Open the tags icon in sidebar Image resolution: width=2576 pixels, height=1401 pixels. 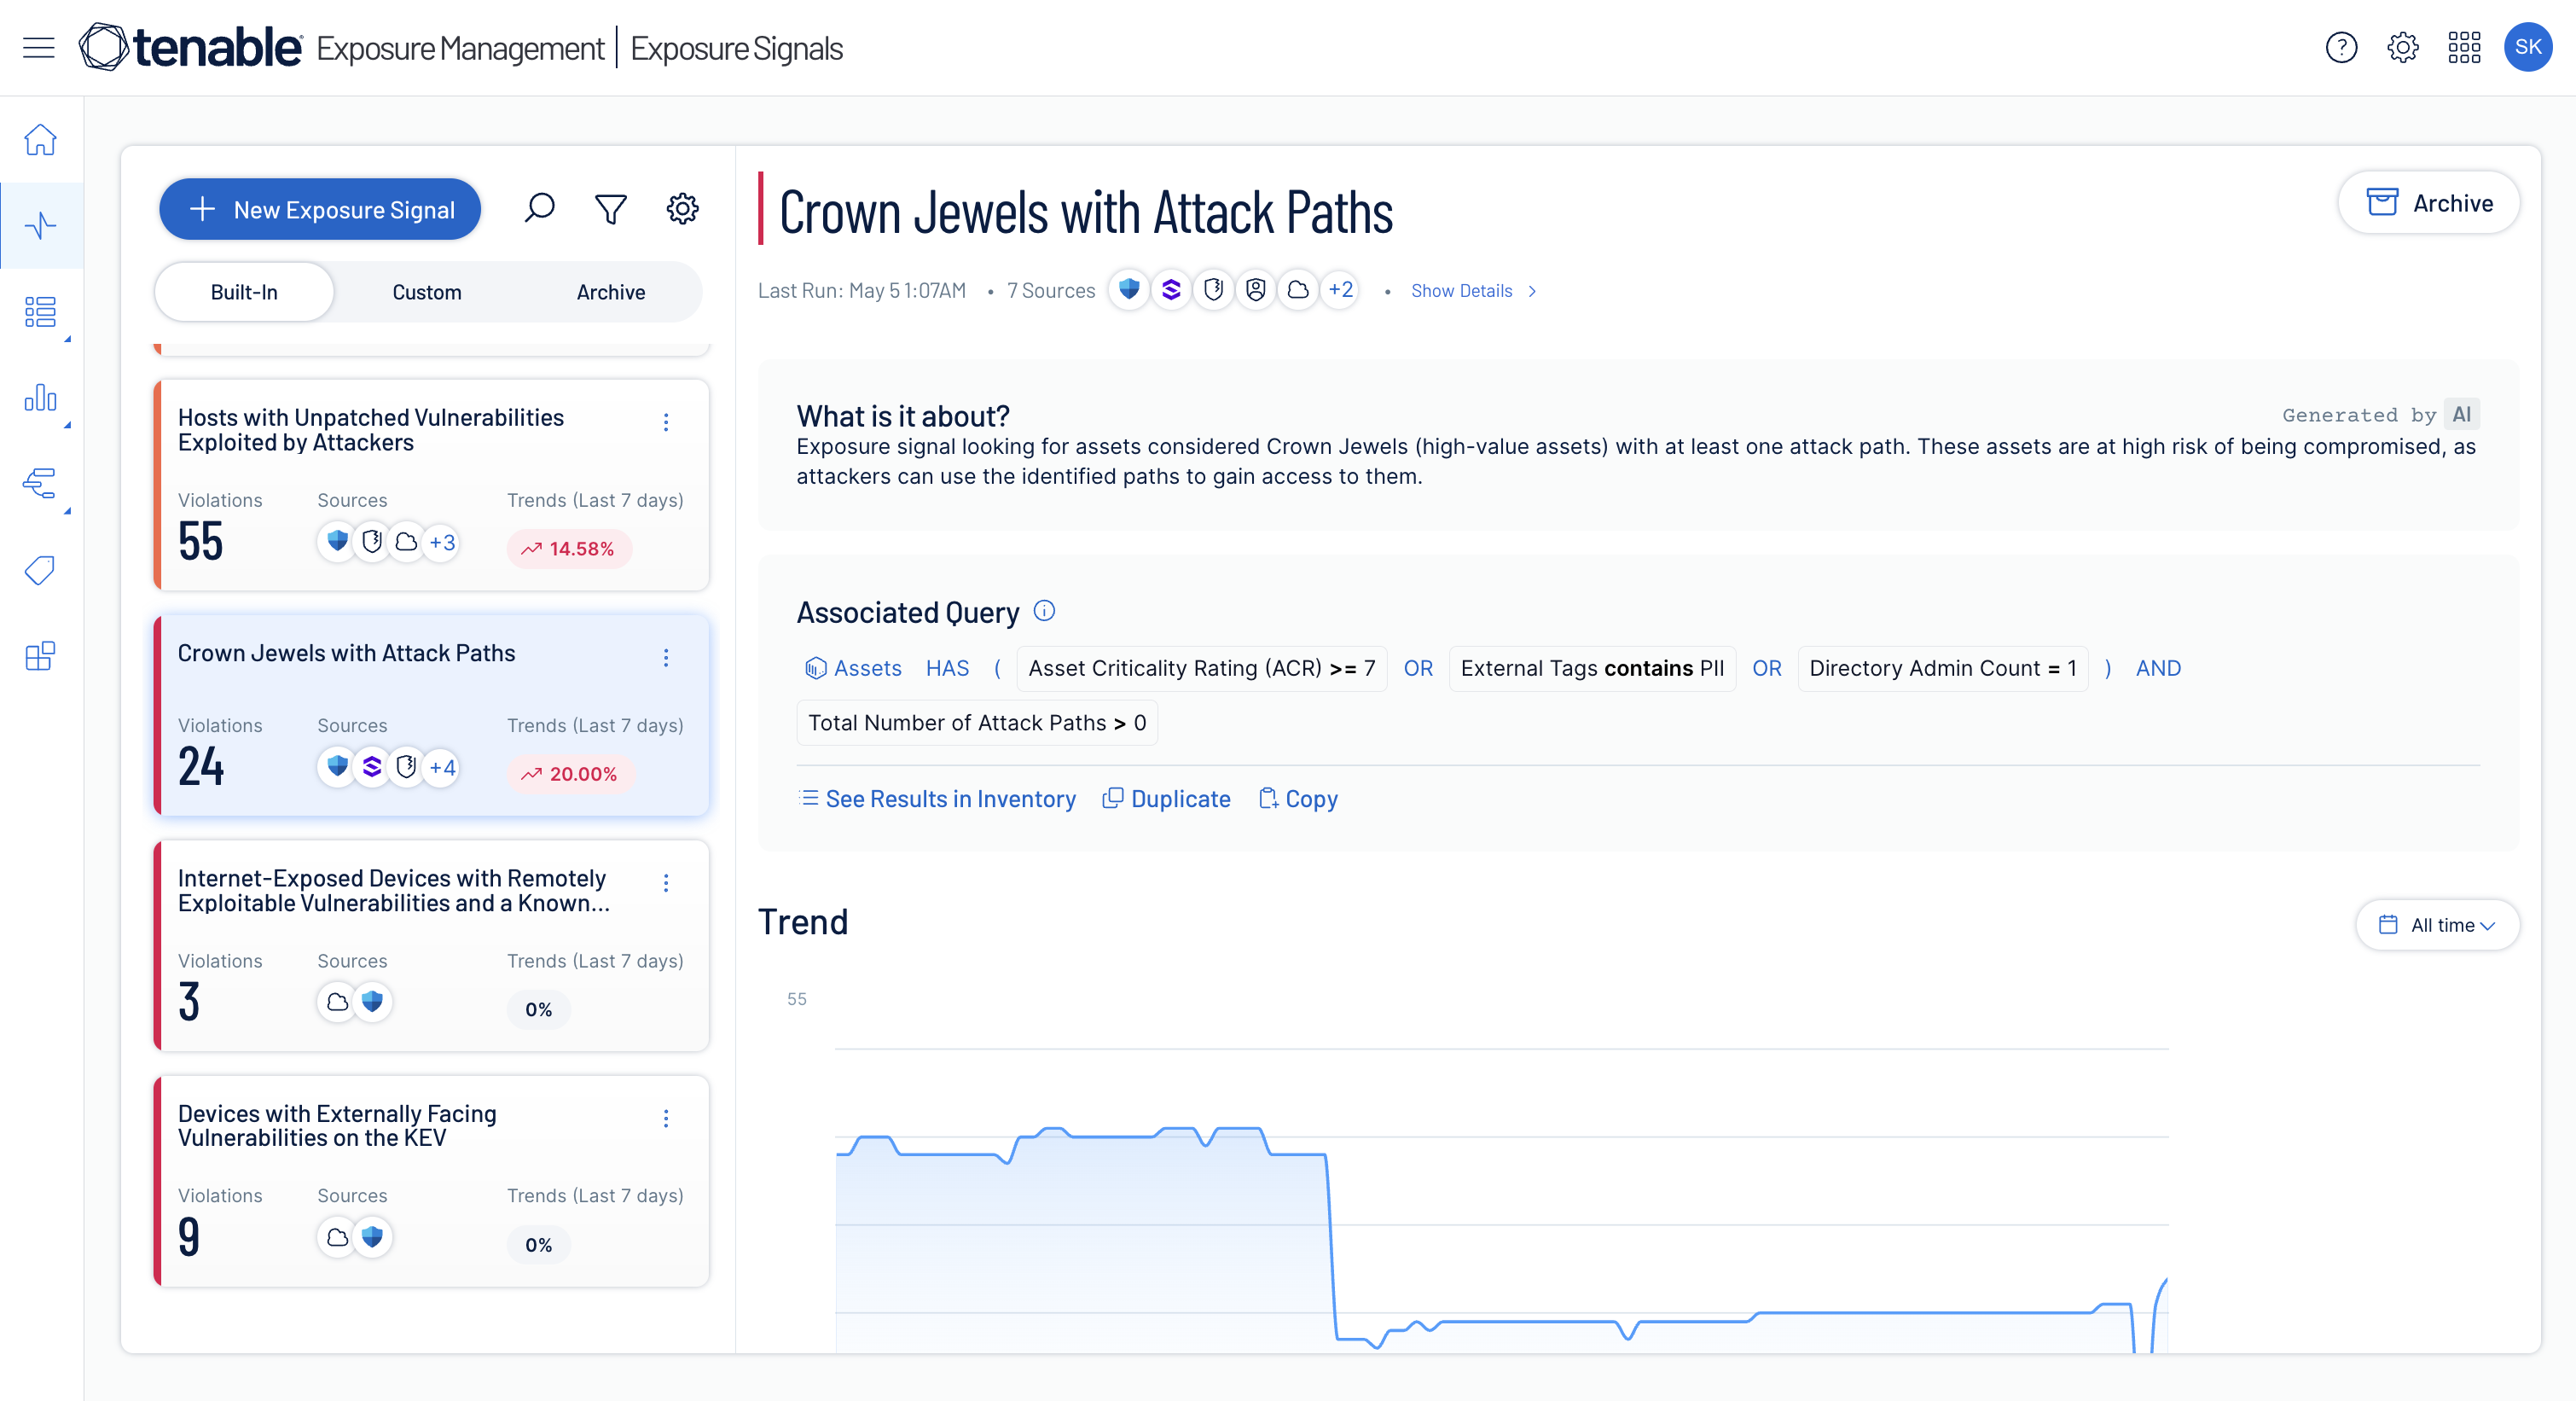click(40, 570)
